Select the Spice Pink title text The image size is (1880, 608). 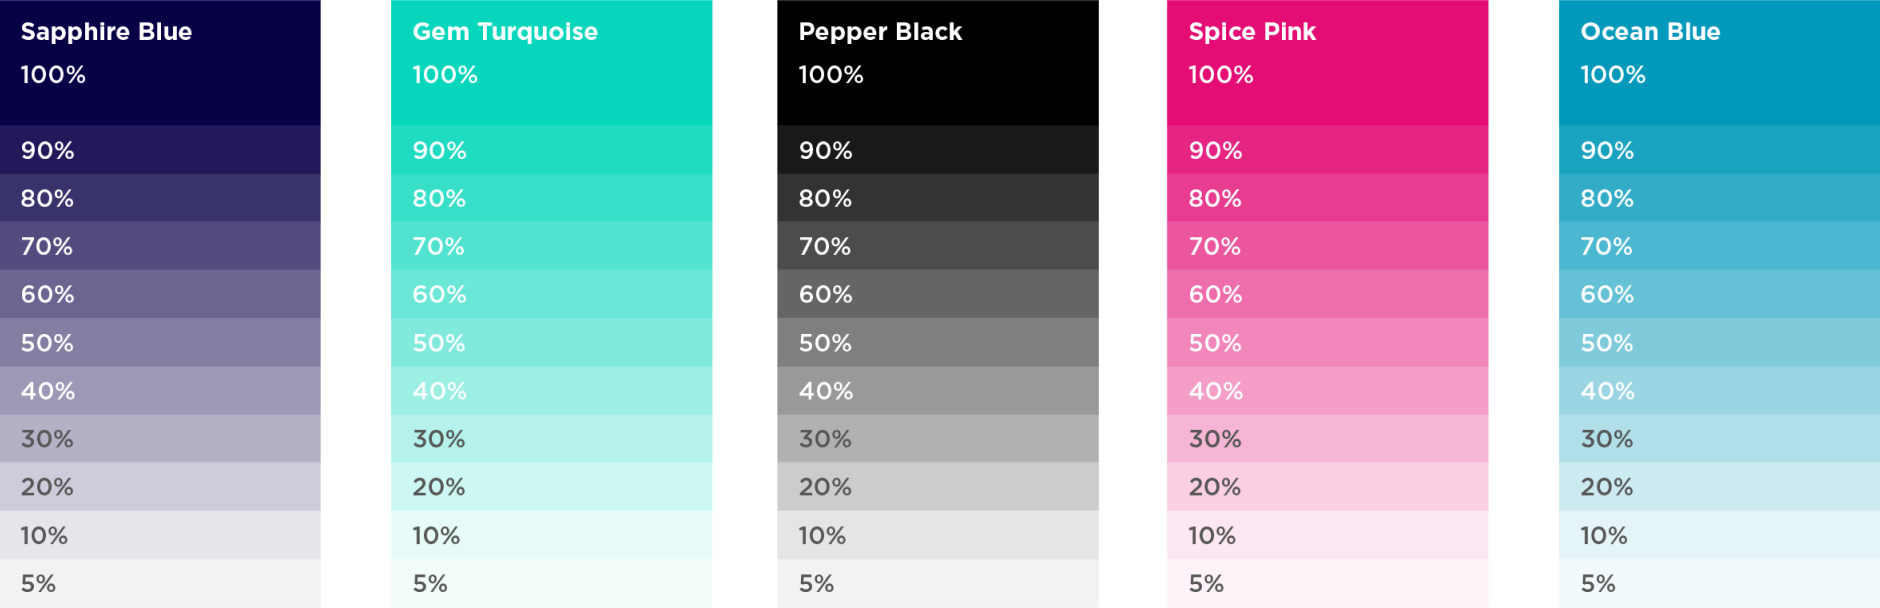pos(1252,32)
